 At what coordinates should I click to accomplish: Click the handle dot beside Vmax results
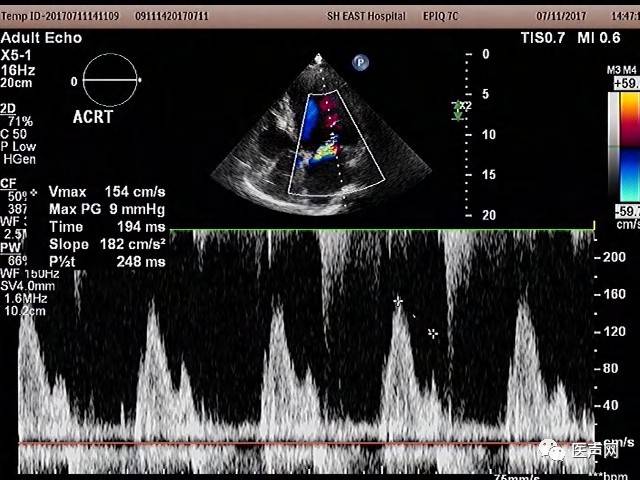pyautogui.click(x=35, y=191)
